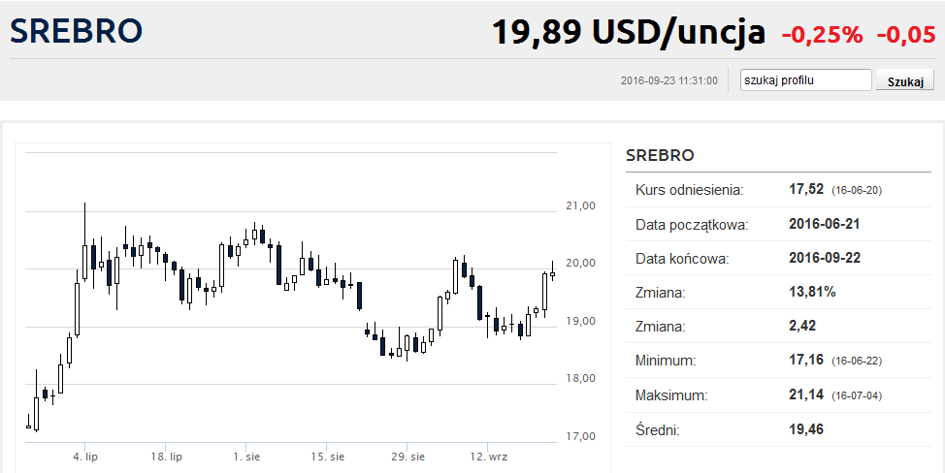The image size is (945, 473).
Task: Click the first candlestick at chart start
Action: (x=28, y=421)
